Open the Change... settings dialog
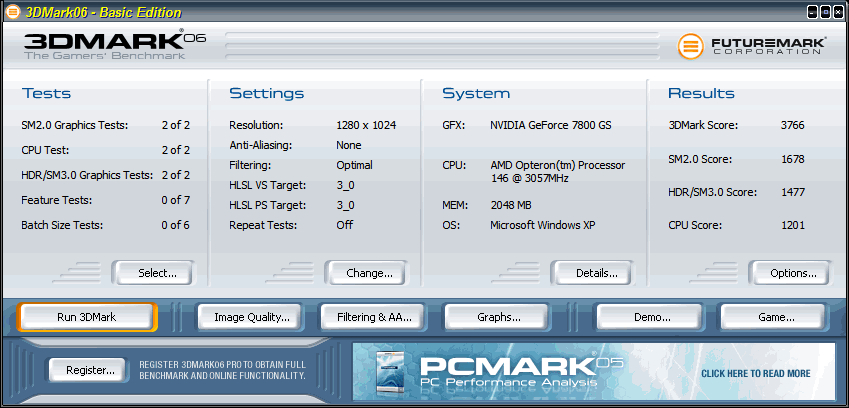 click(369, 273)
